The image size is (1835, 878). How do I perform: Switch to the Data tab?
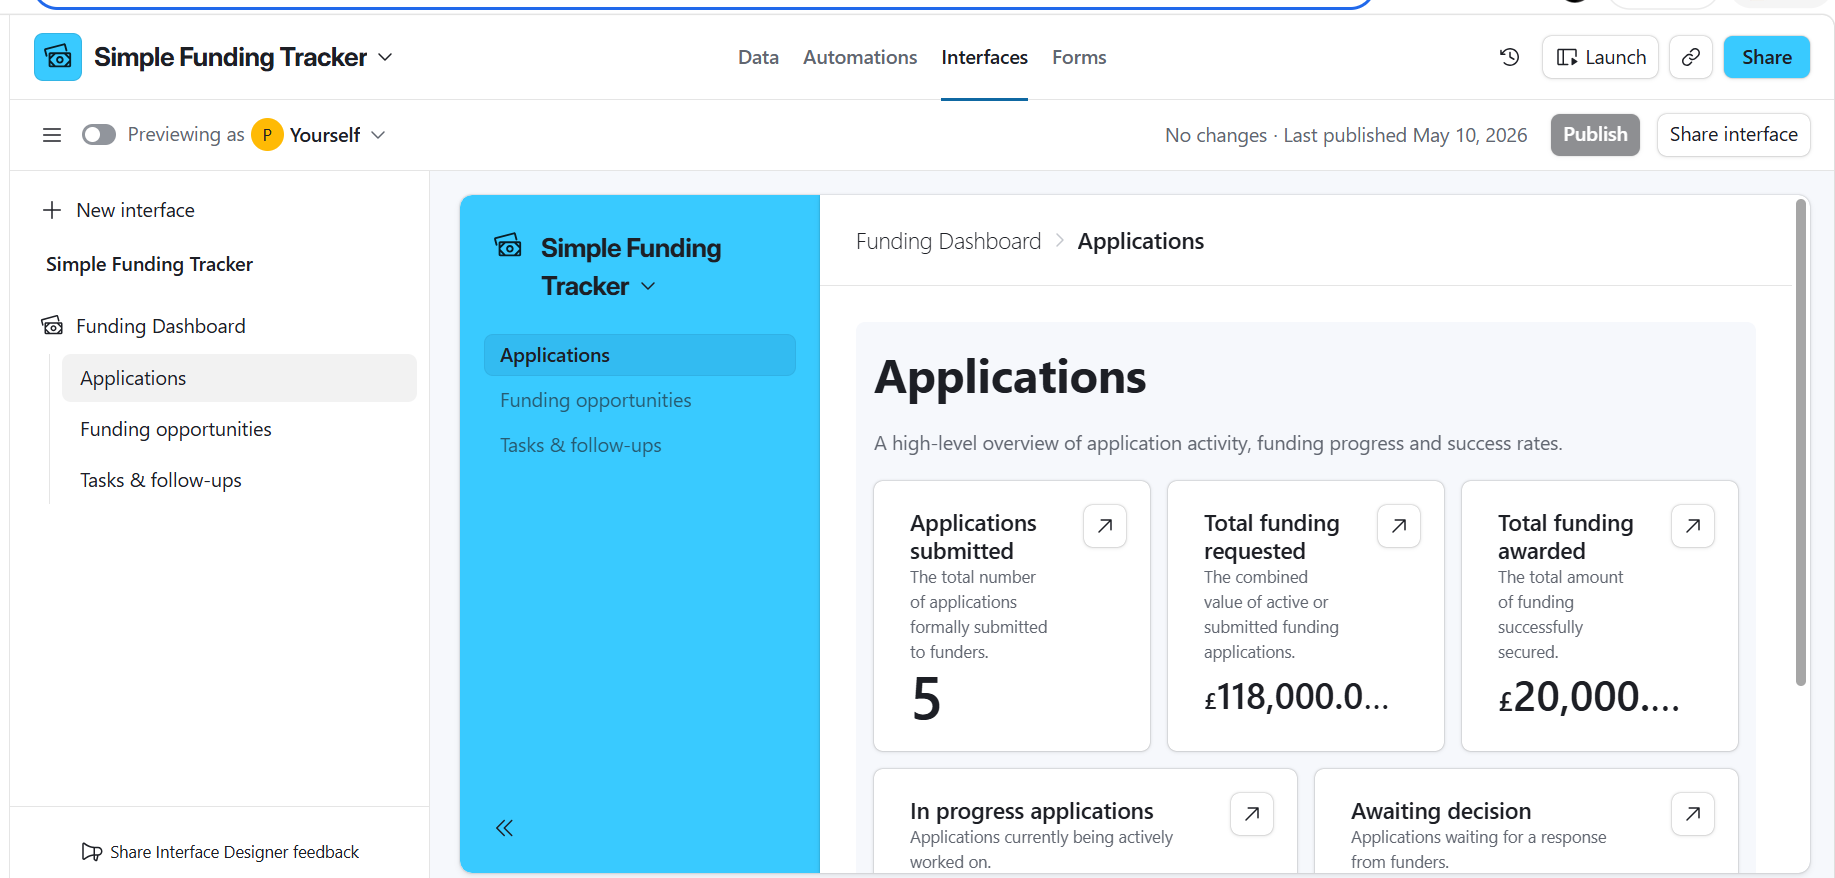coord(758,58)
